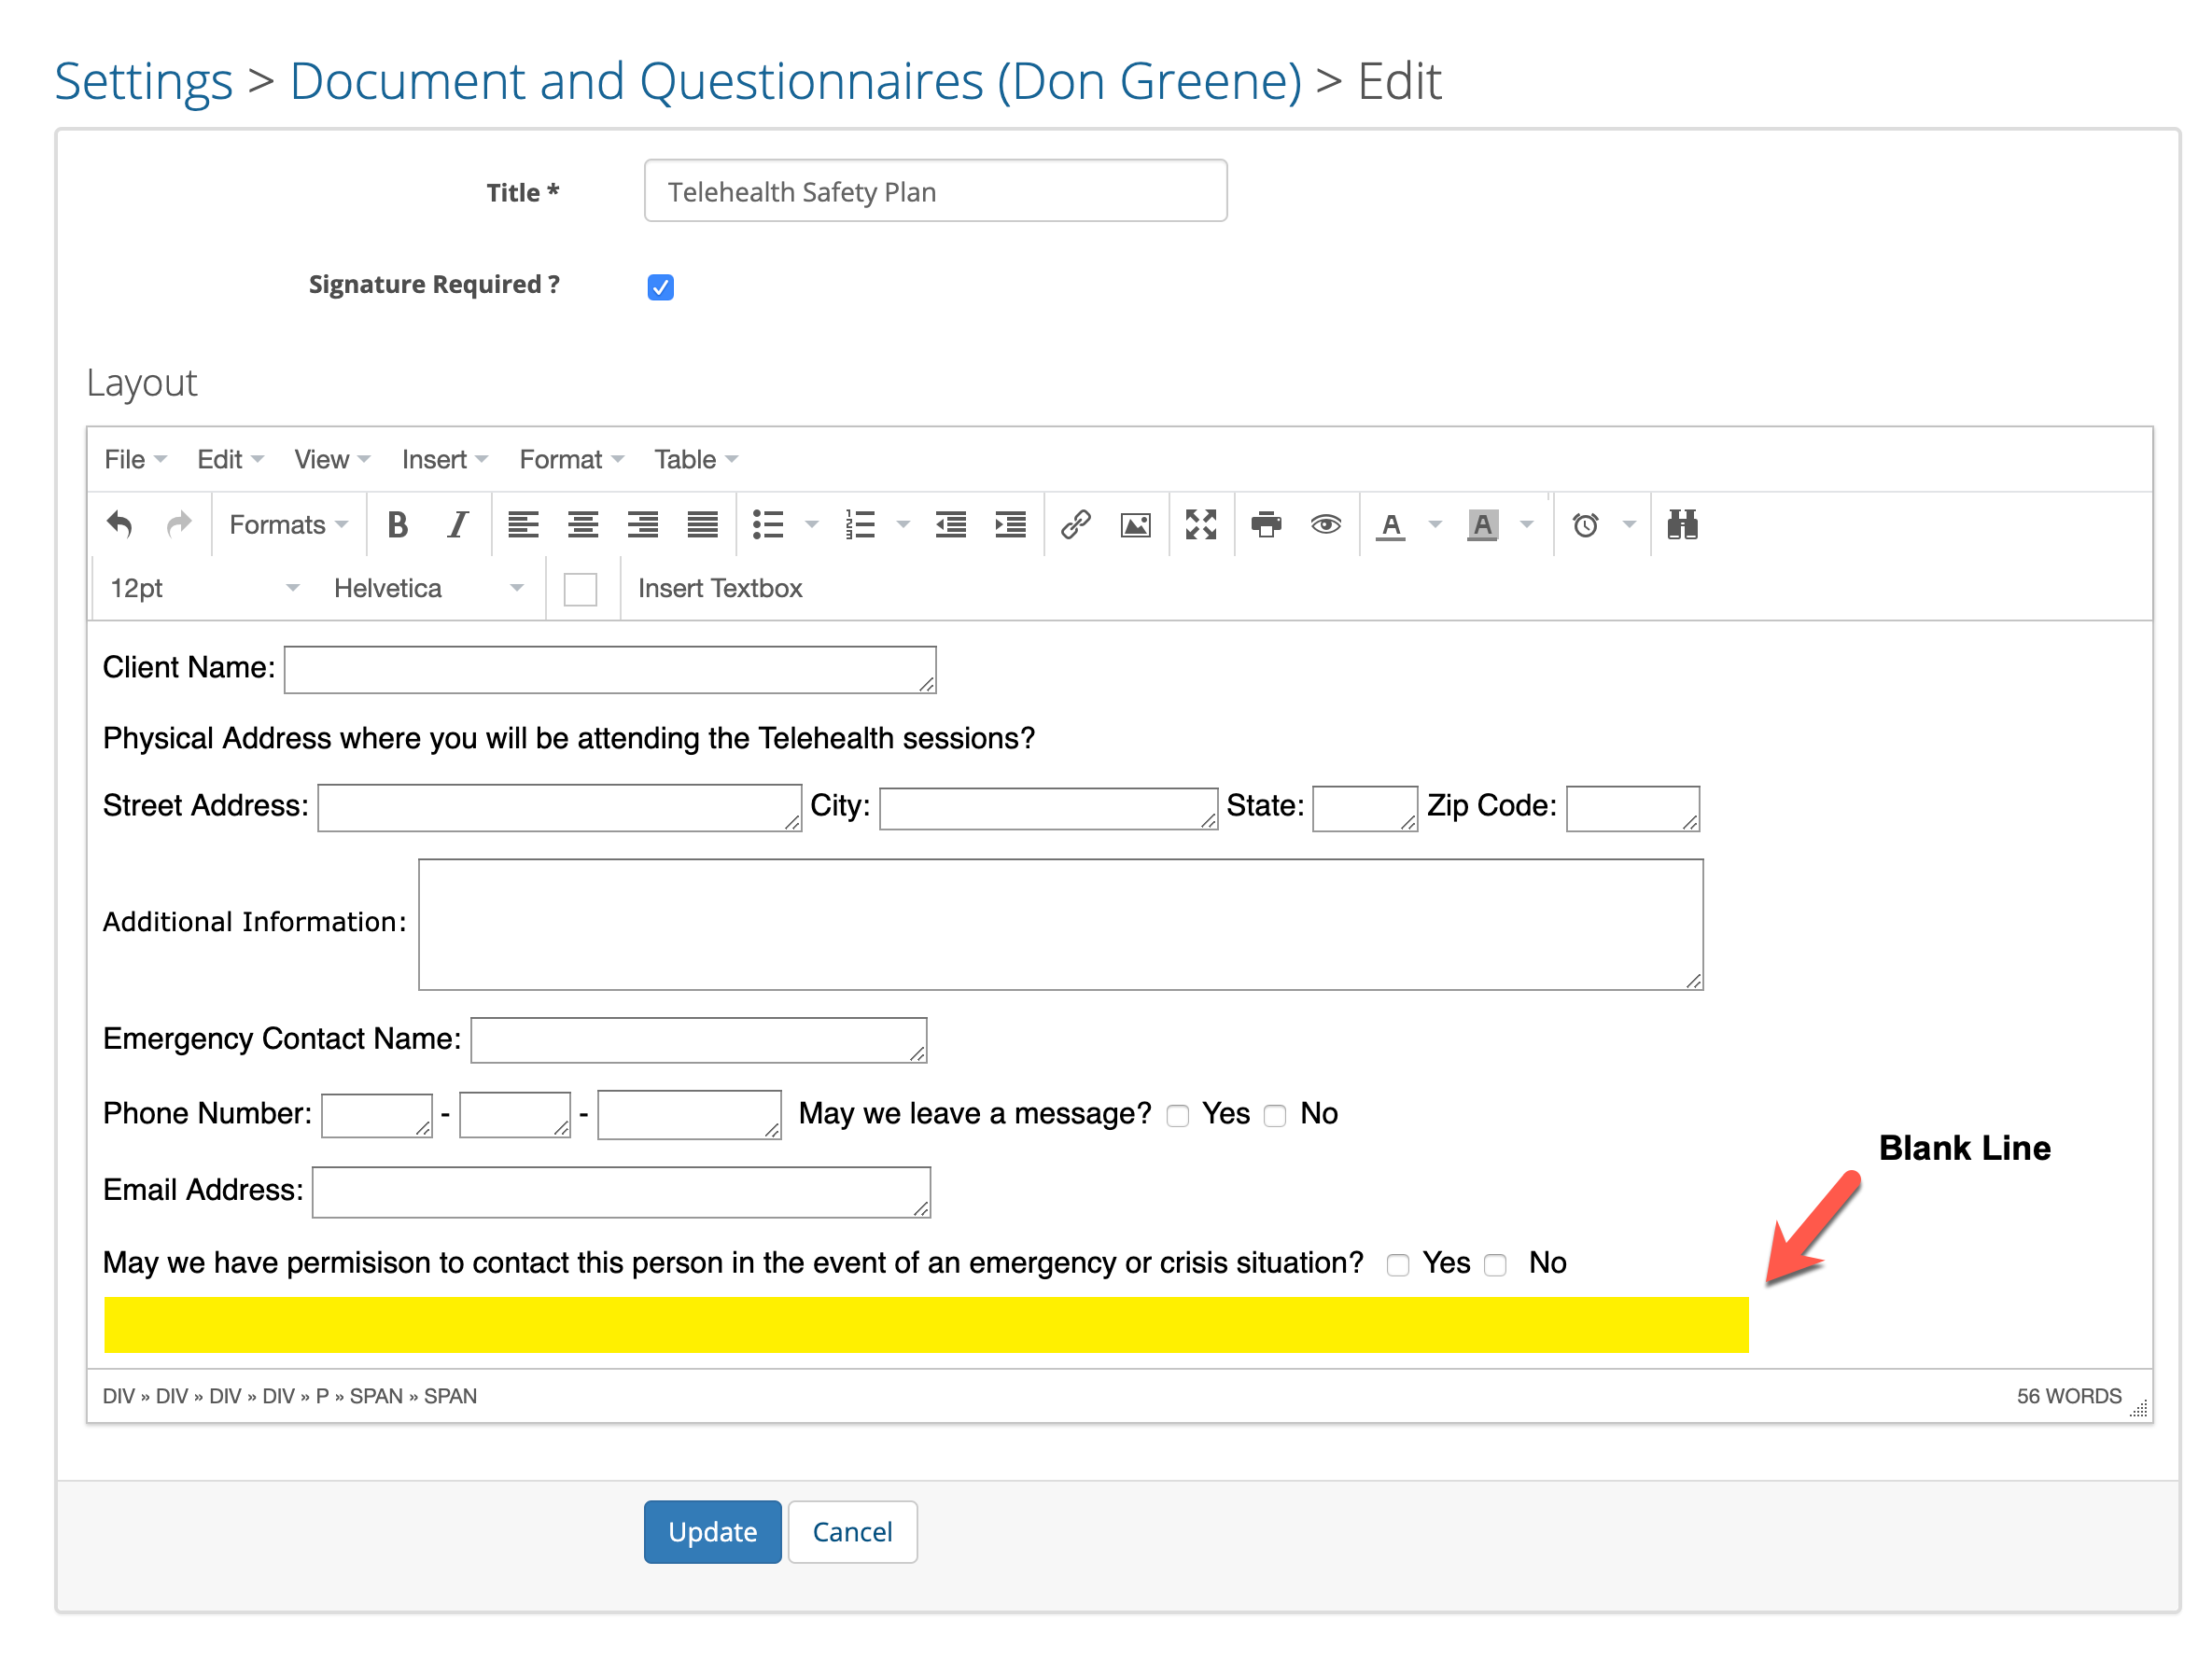Click the Update button
Screen dimensions: 2212x1659
pyautogui.click(x=712, y=1531)
